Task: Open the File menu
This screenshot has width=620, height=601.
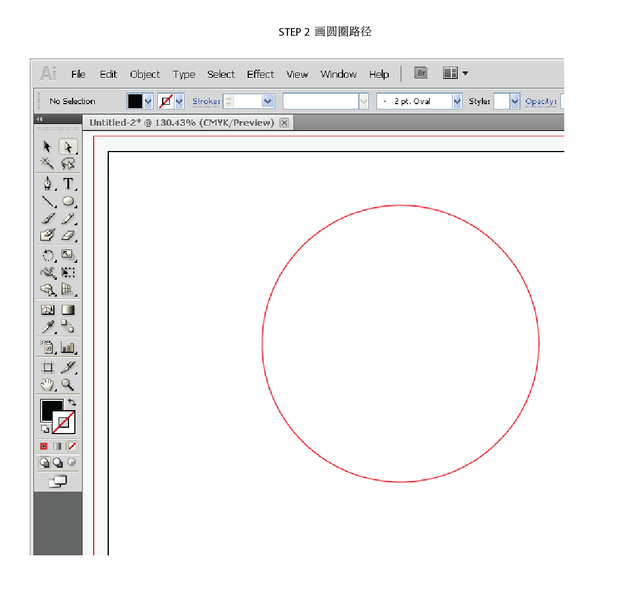Action: [78, 74]
